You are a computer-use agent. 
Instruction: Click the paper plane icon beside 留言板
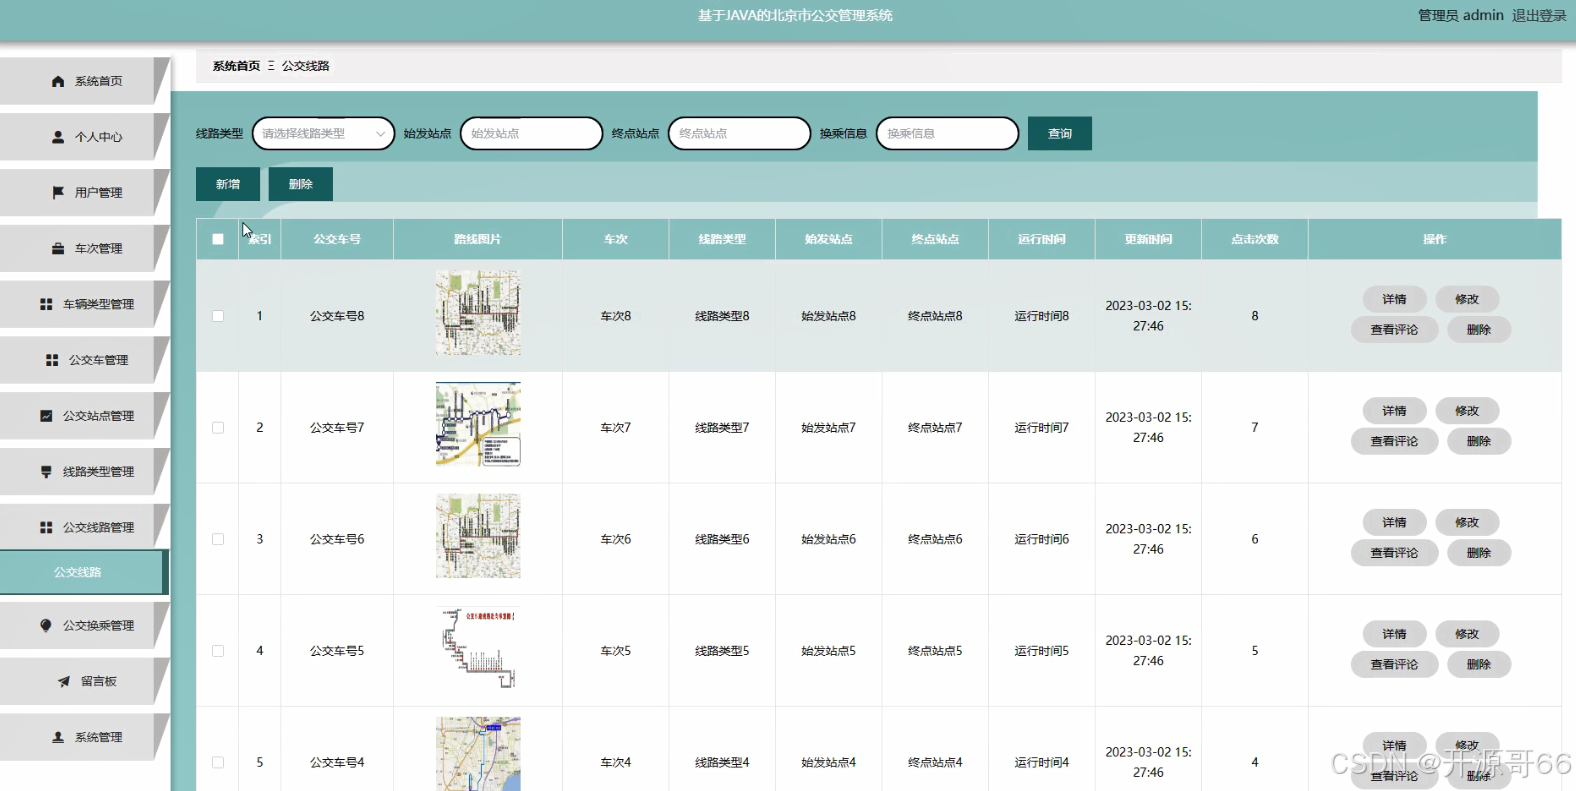pos(64,681)
